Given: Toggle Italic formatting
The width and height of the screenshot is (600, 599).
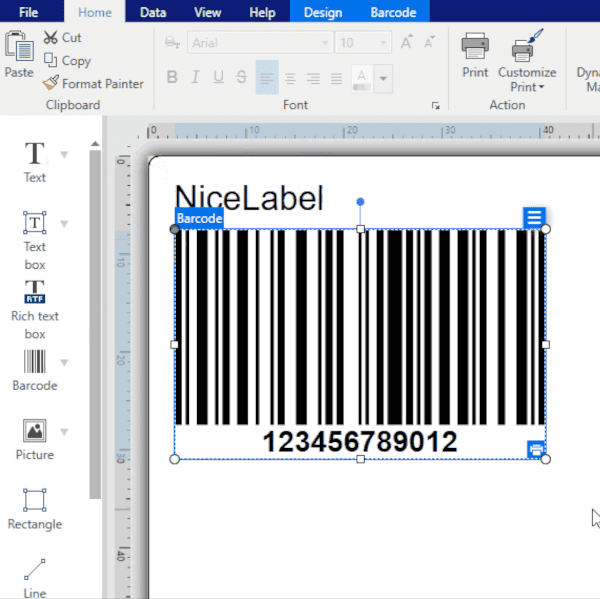Looking at the screenshot, I should click(195, 77).
